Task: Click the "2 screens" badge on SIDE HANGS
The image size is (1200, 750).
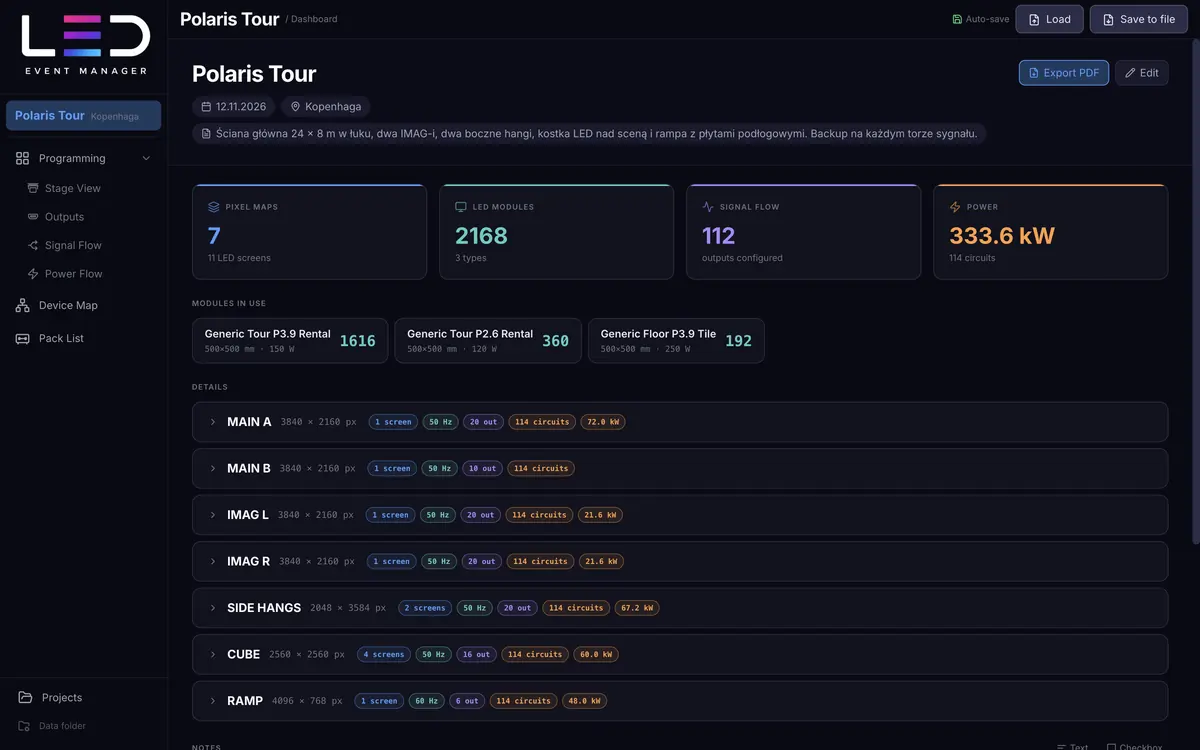Action: tap(425, 608)
